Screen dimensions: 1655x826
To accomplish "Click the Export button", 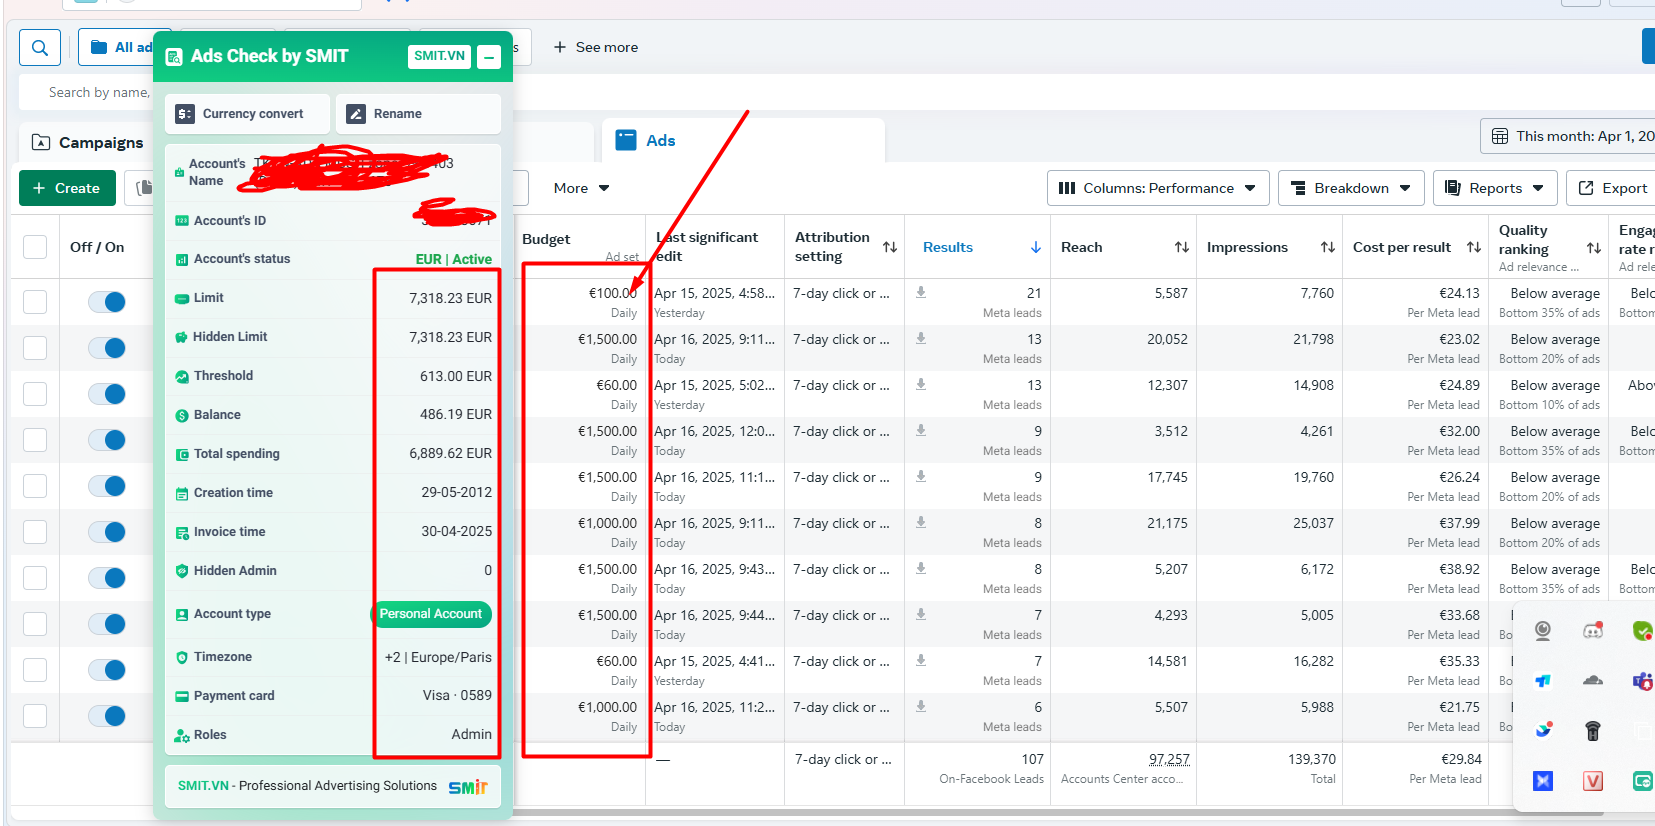I will tap(1612, 188).
